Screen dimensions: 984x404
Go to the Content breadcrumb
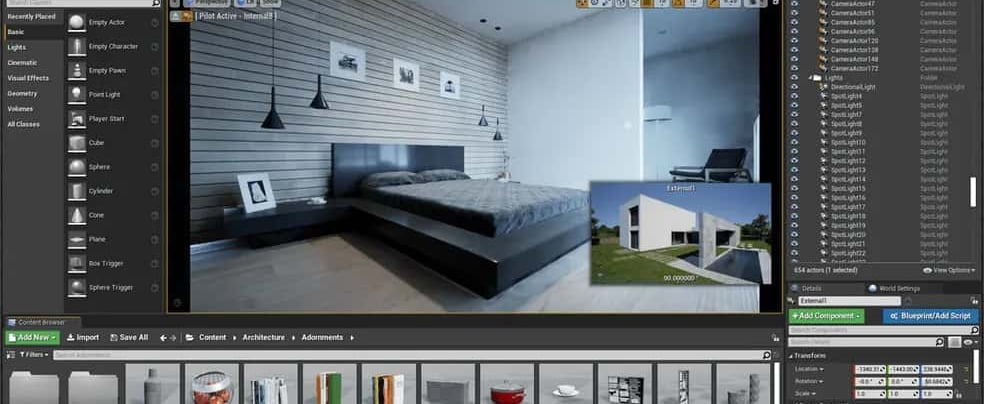(212, 338)
